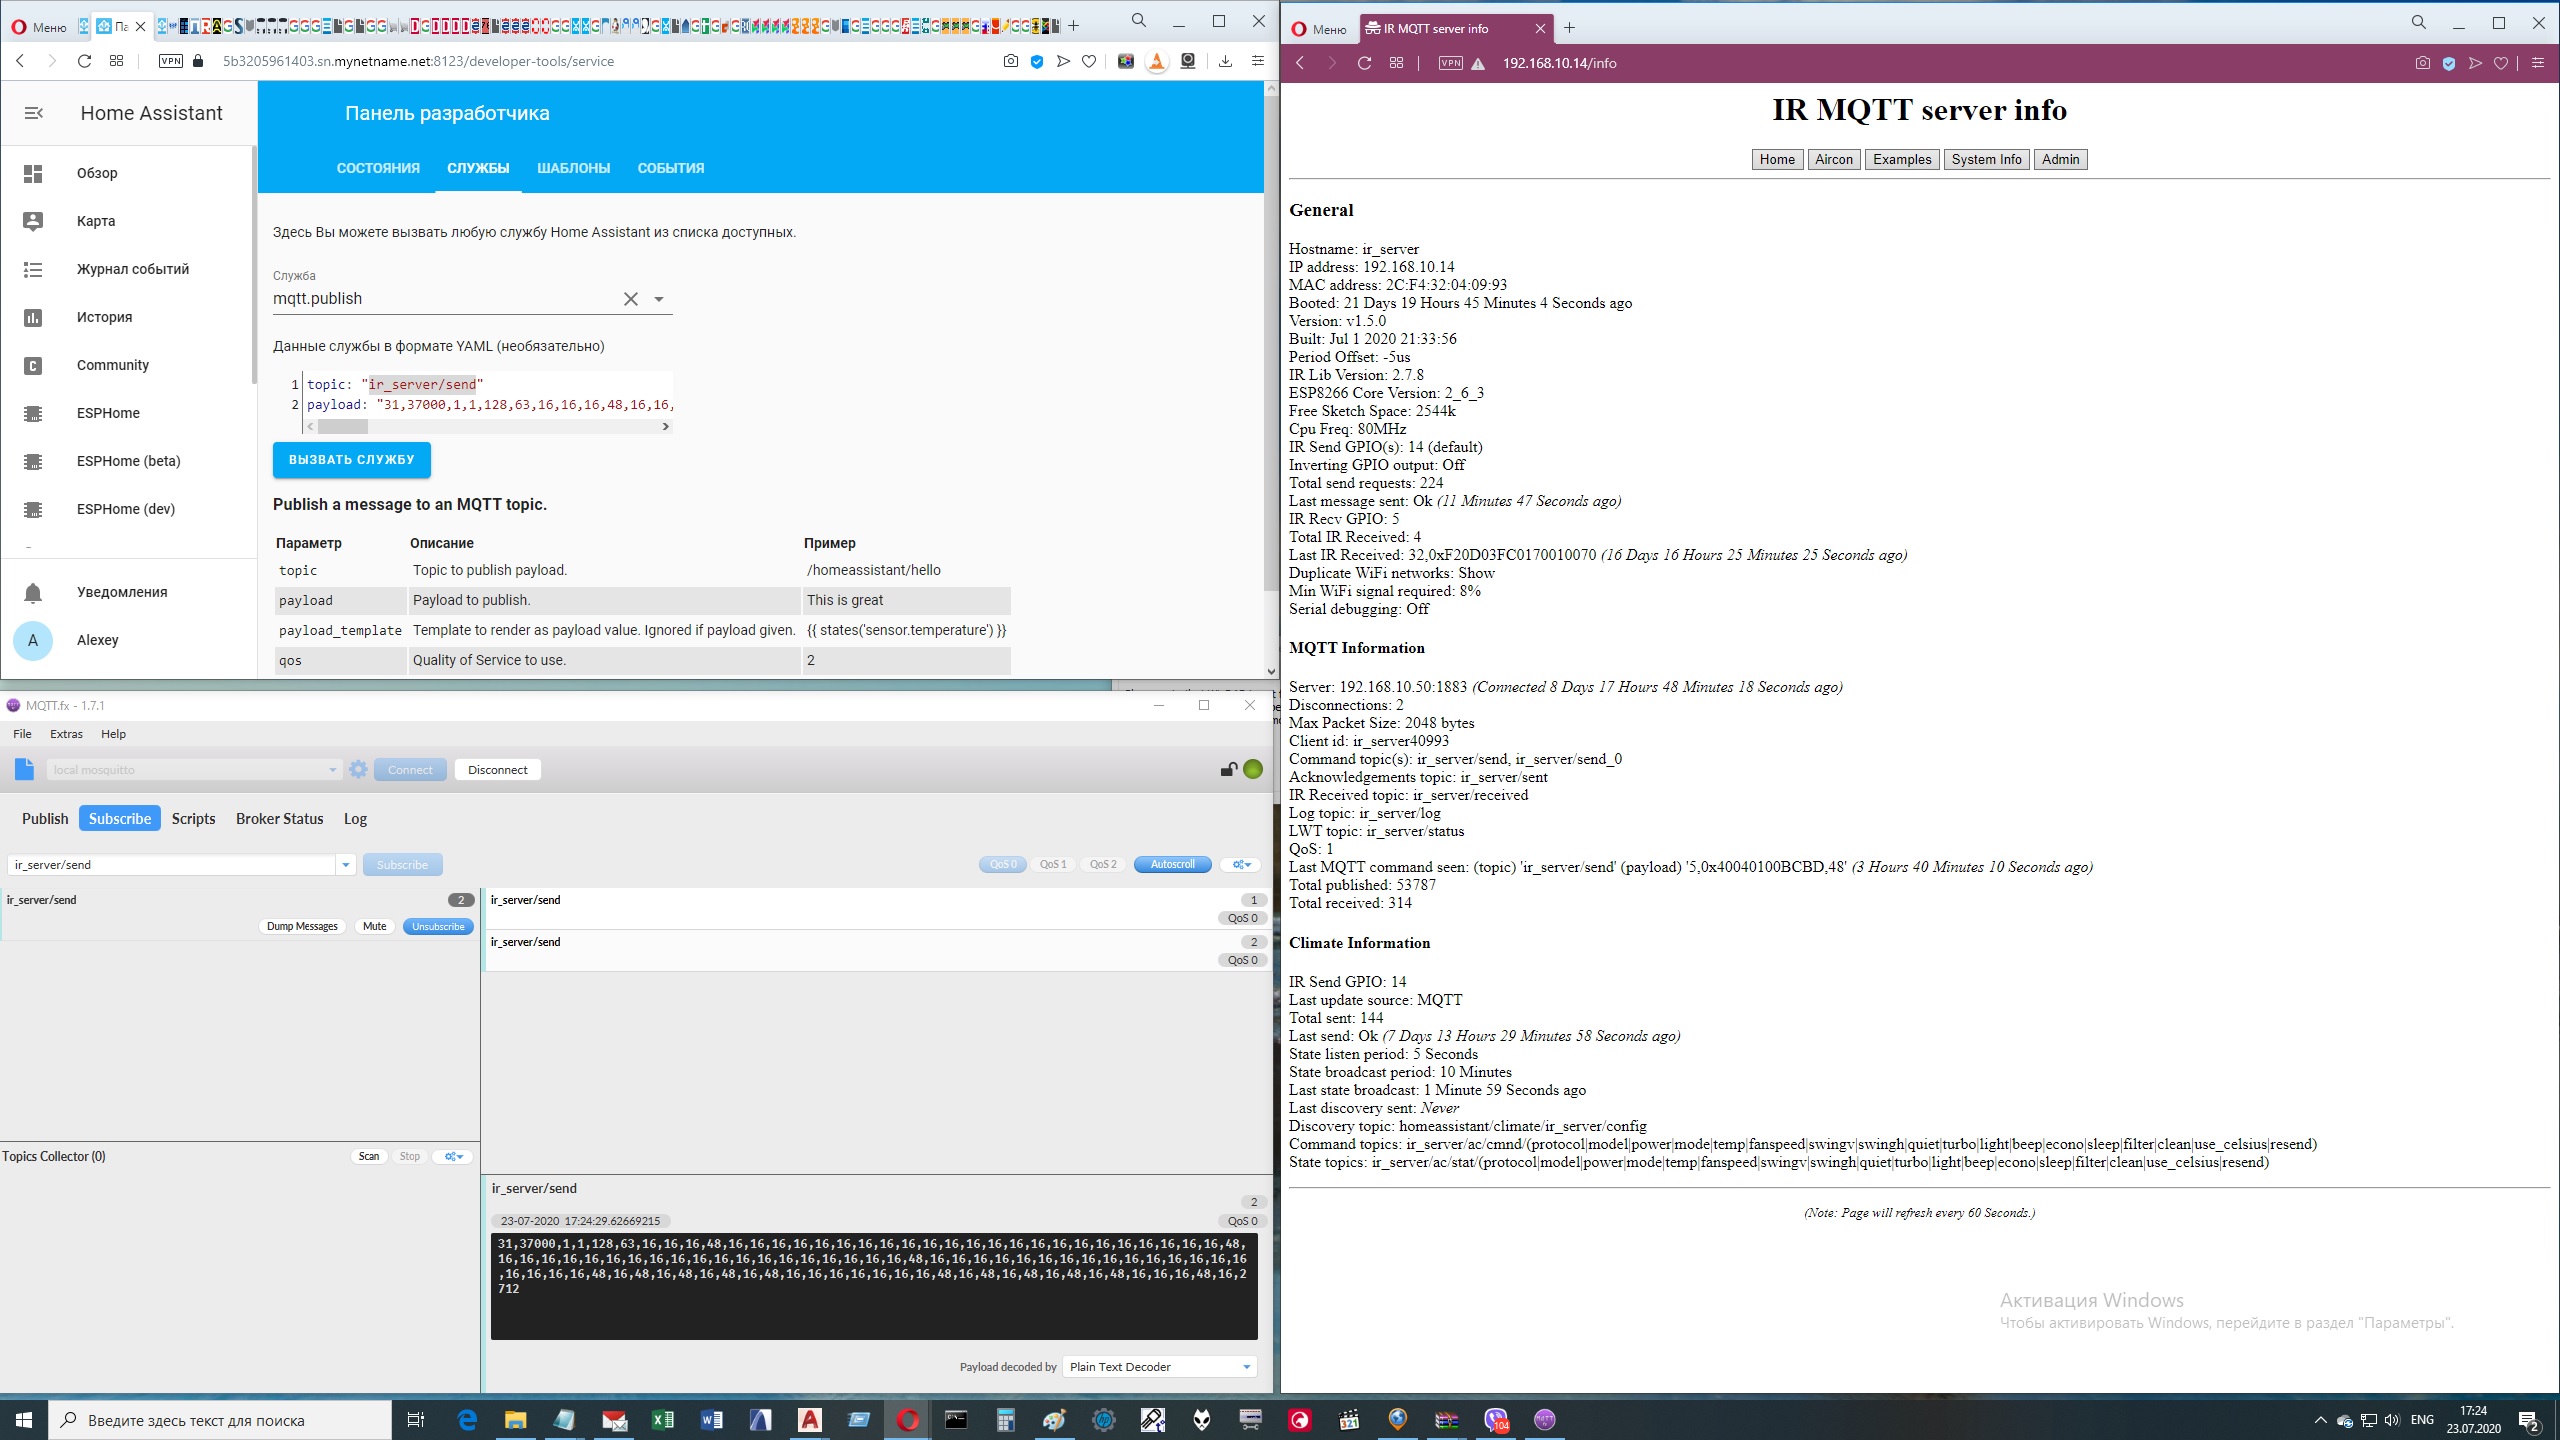
Task: Open Уведомления bell in Home Assistant sidebar
Action: click(x=120, y=592)
